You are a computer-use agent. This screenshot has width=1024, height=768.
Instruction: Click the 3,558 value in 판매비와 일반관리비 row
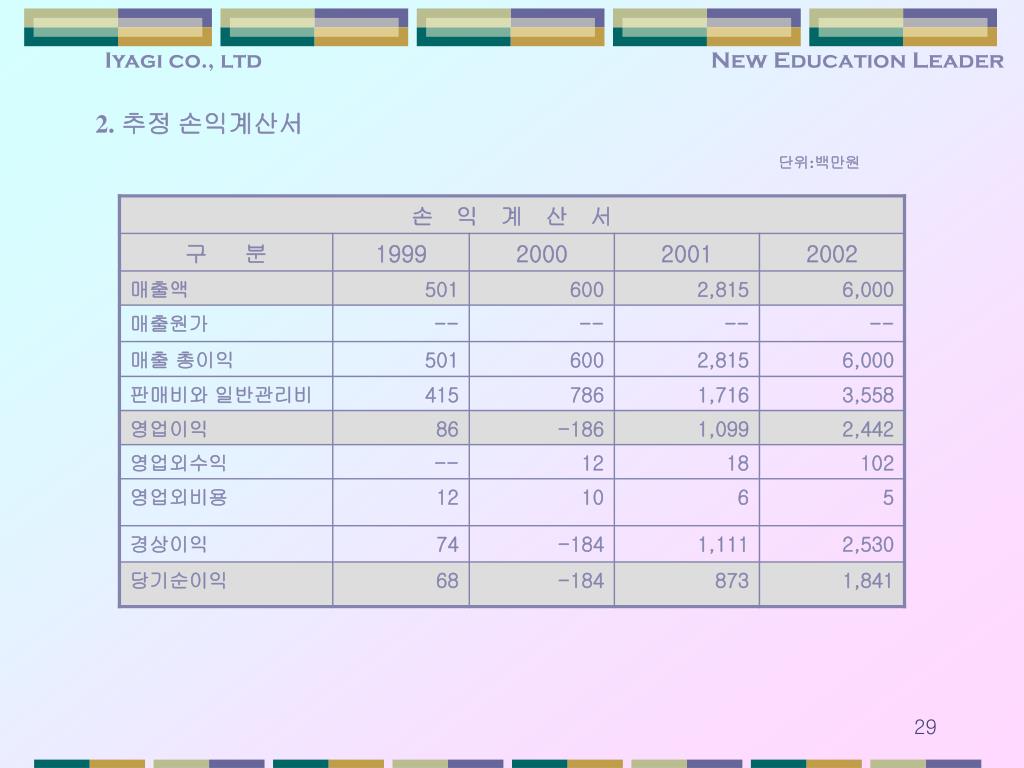click(x=868, y=395)
